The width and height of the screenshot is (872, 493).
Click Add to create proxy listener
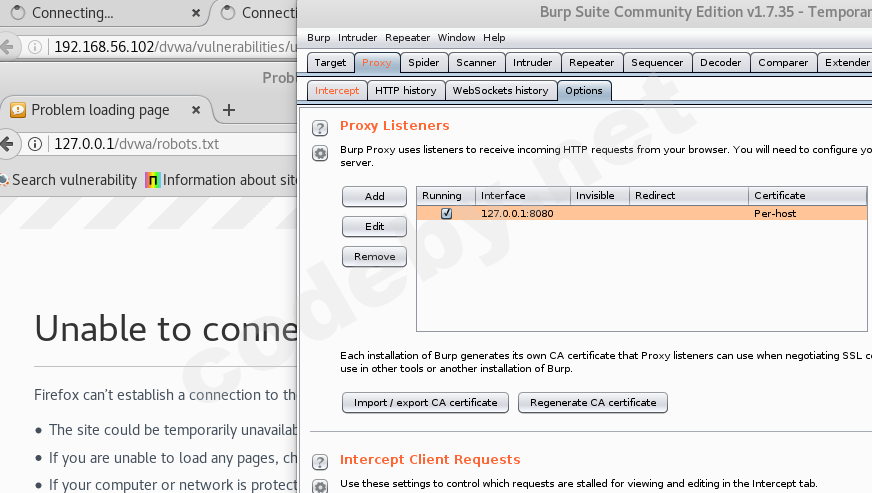374,196
